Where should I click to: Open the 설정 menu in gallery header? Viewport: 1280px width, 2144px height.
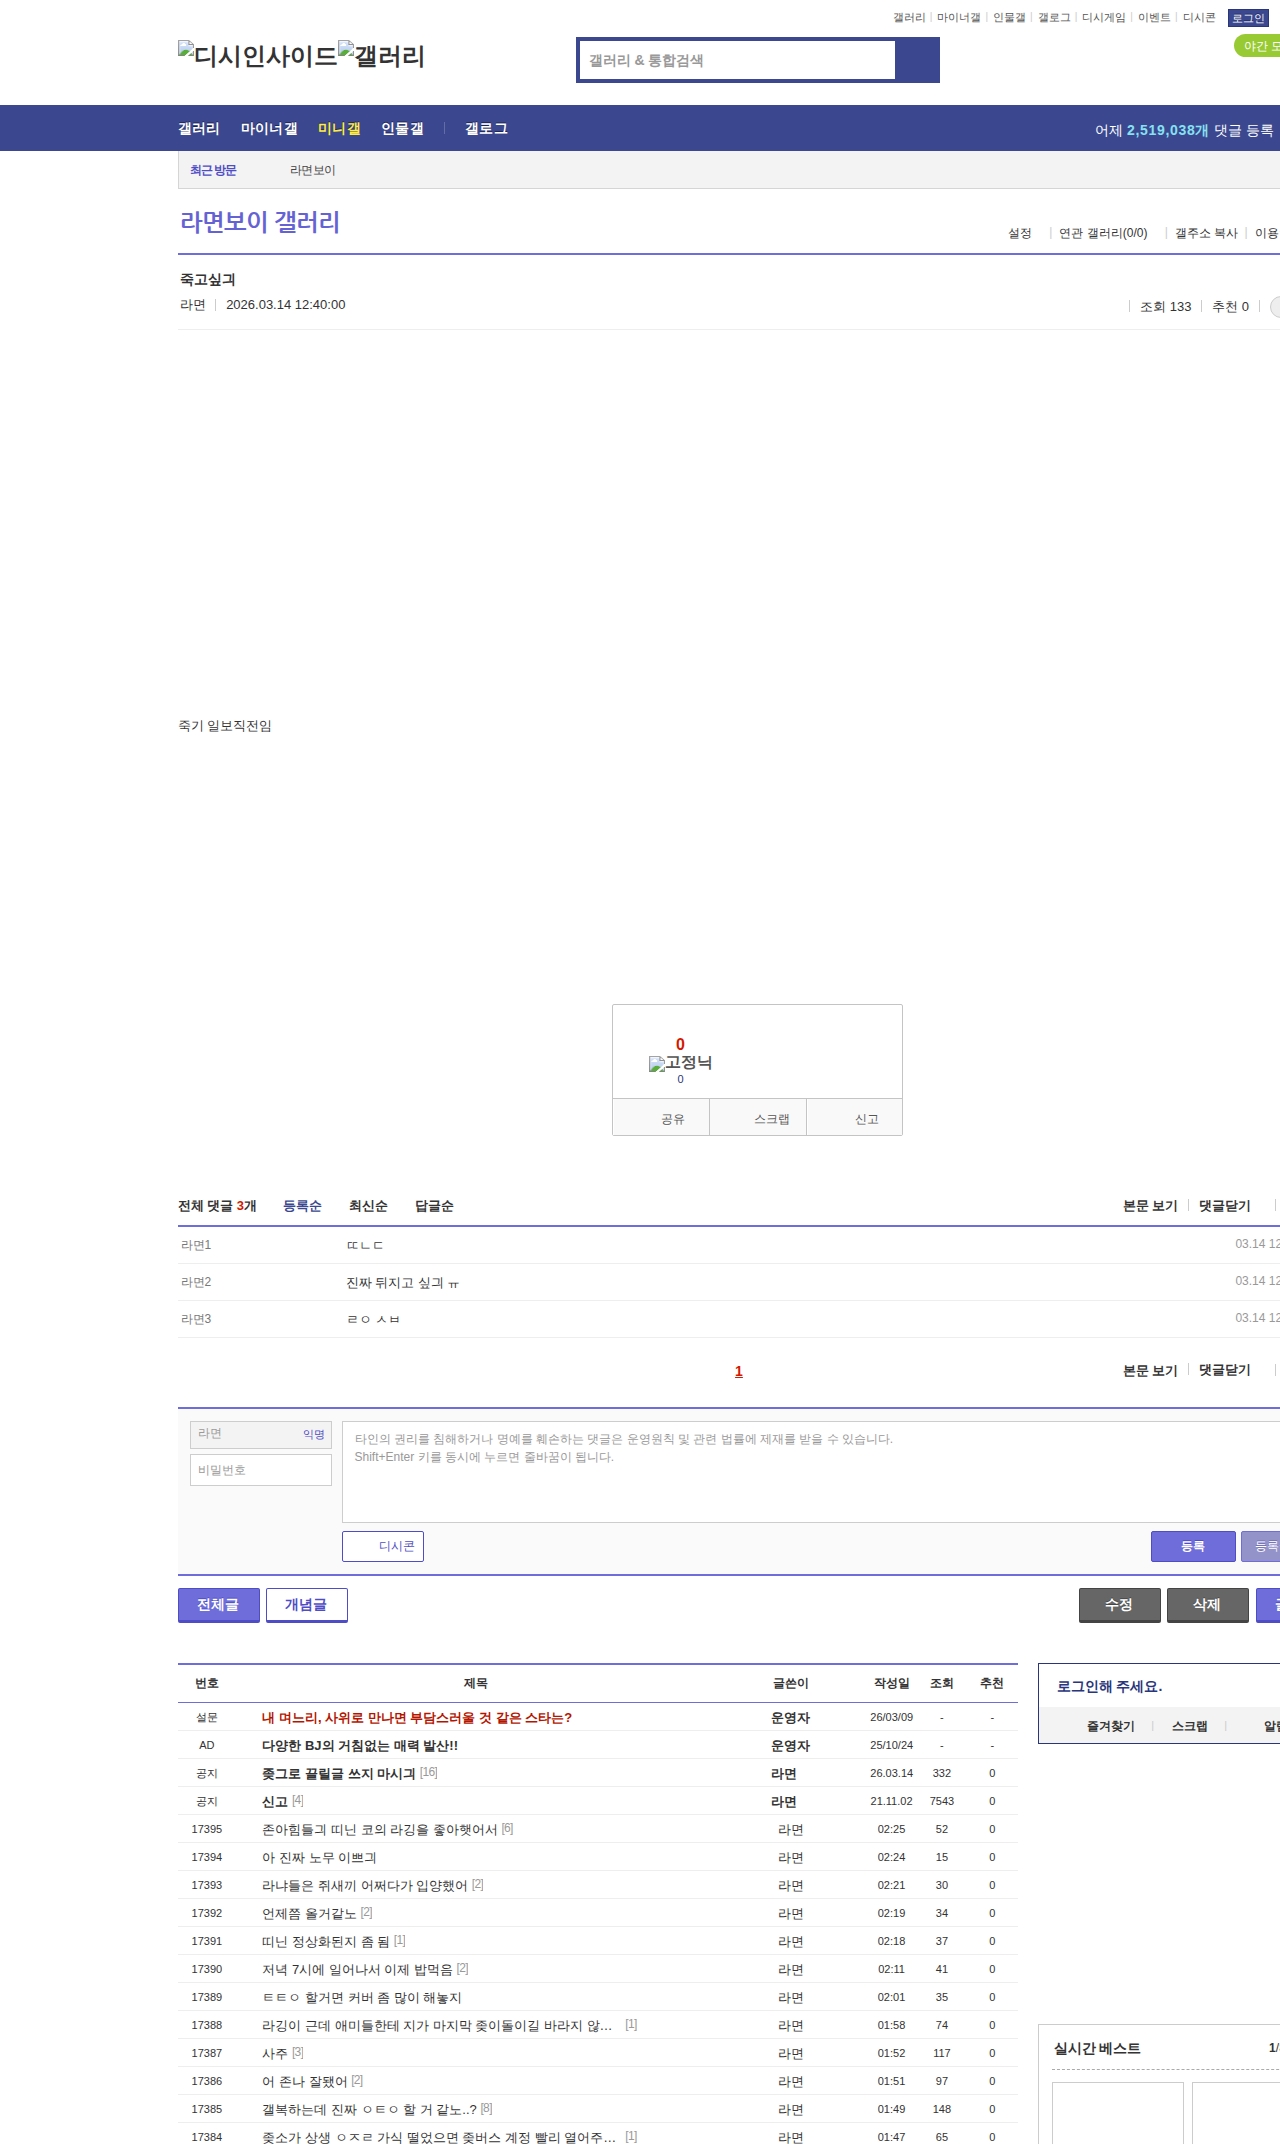coord(1019,233)
